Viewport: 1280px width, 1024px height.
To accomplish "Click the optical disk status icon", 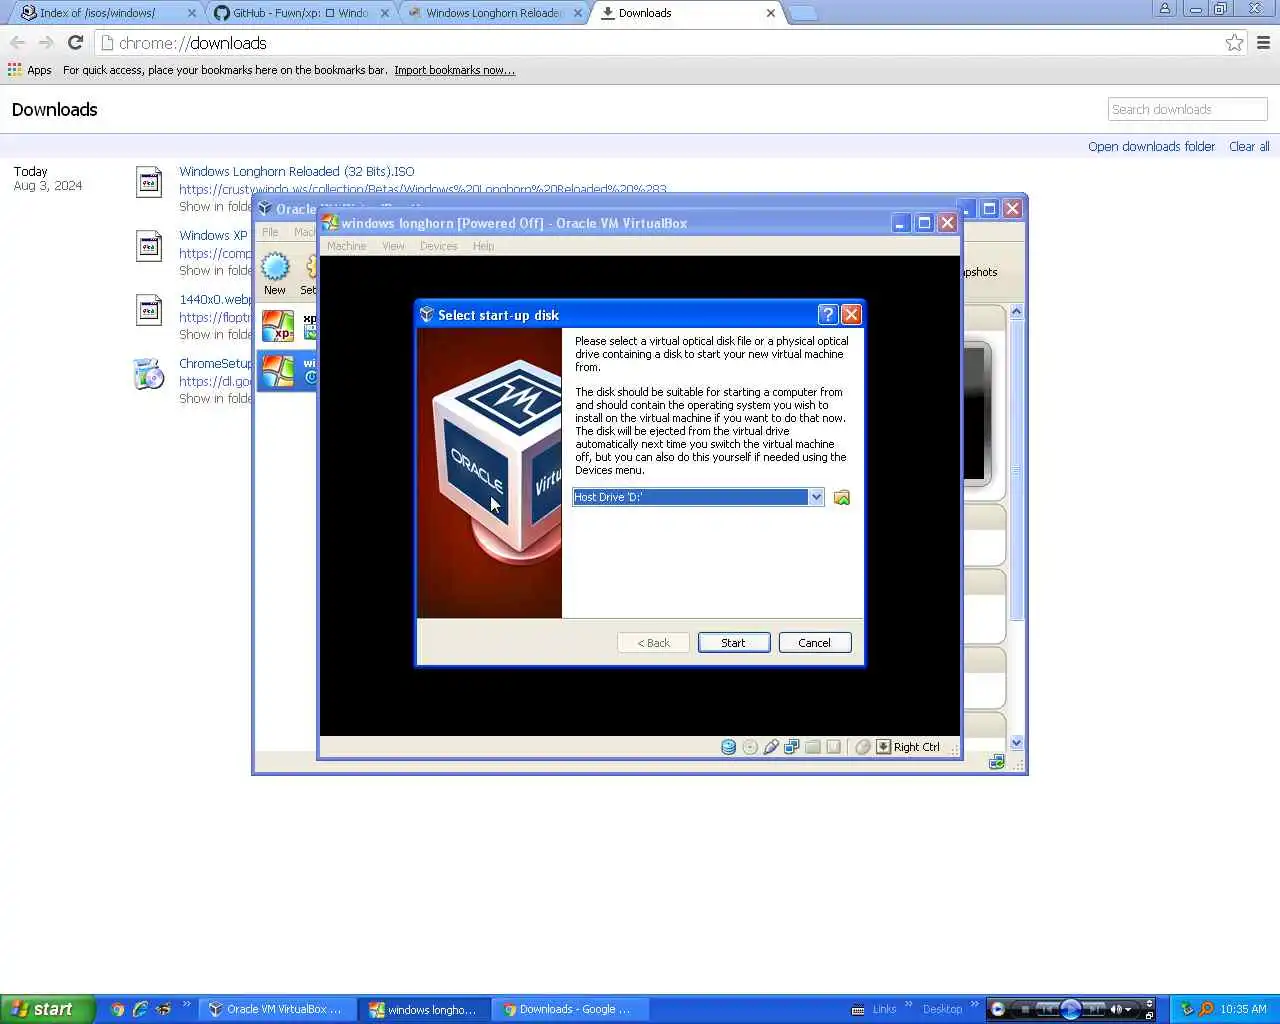I will tap(750, 747).
